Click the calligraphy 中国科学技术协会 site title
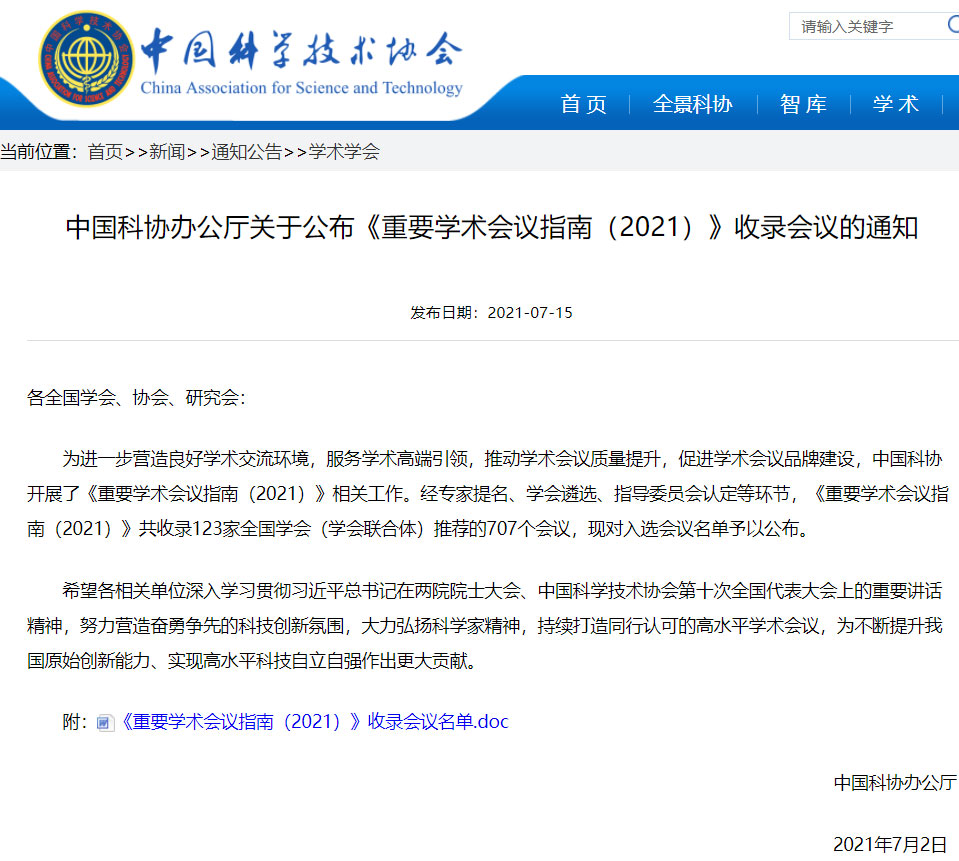 (x=301, y=48)
